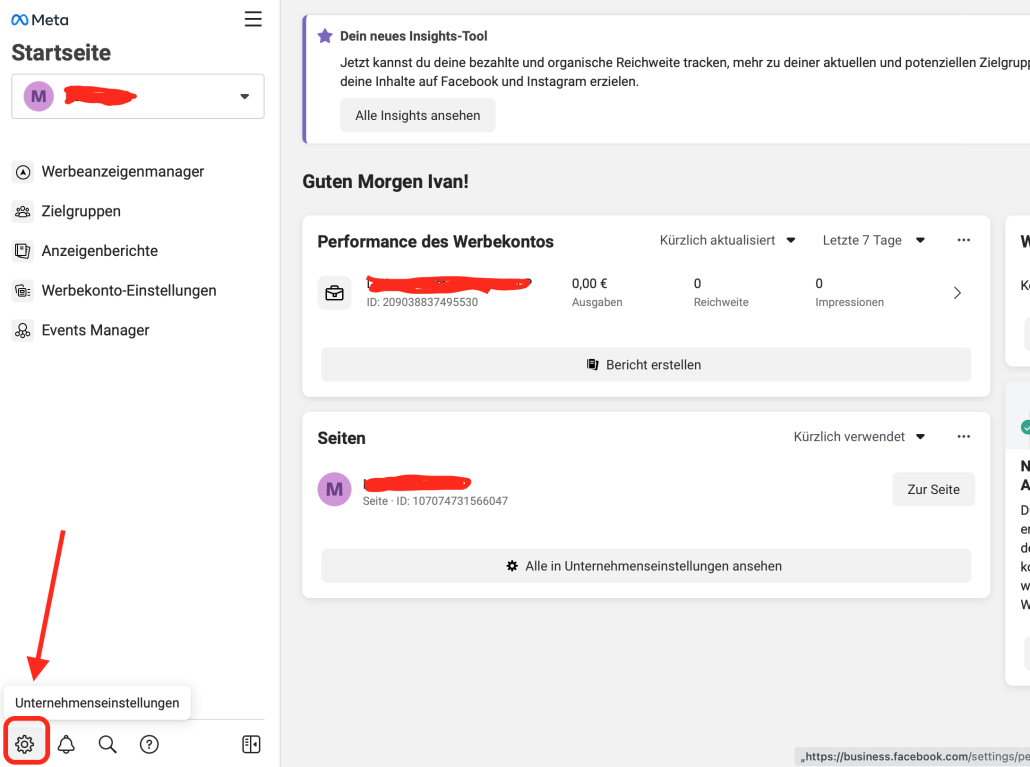Click the ad account briefcase icon
This screenshot has height=767, width=1030.
tap(334, 293)
